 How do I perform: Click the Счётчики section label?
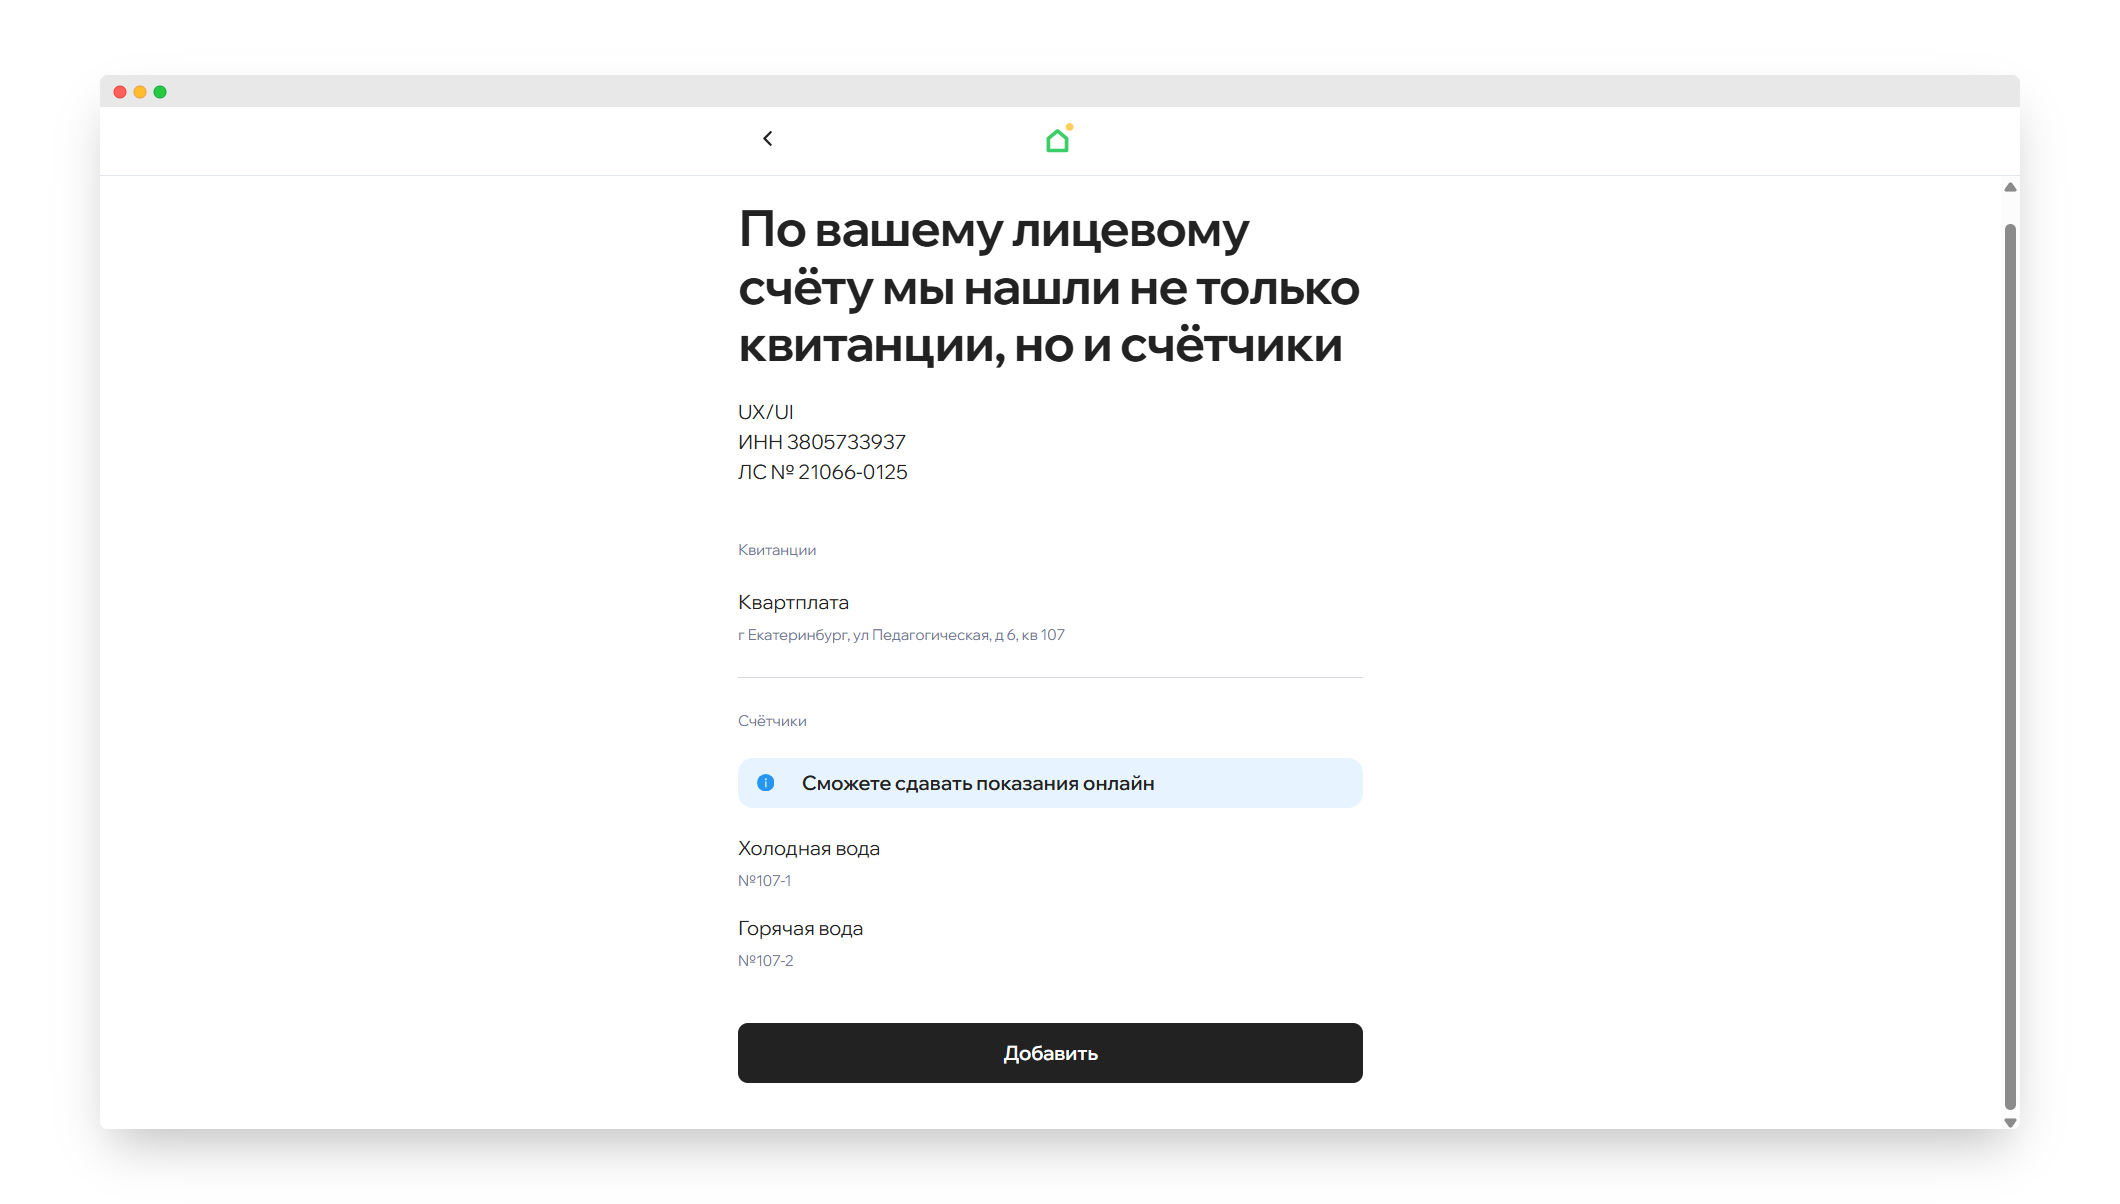(772, 721)
